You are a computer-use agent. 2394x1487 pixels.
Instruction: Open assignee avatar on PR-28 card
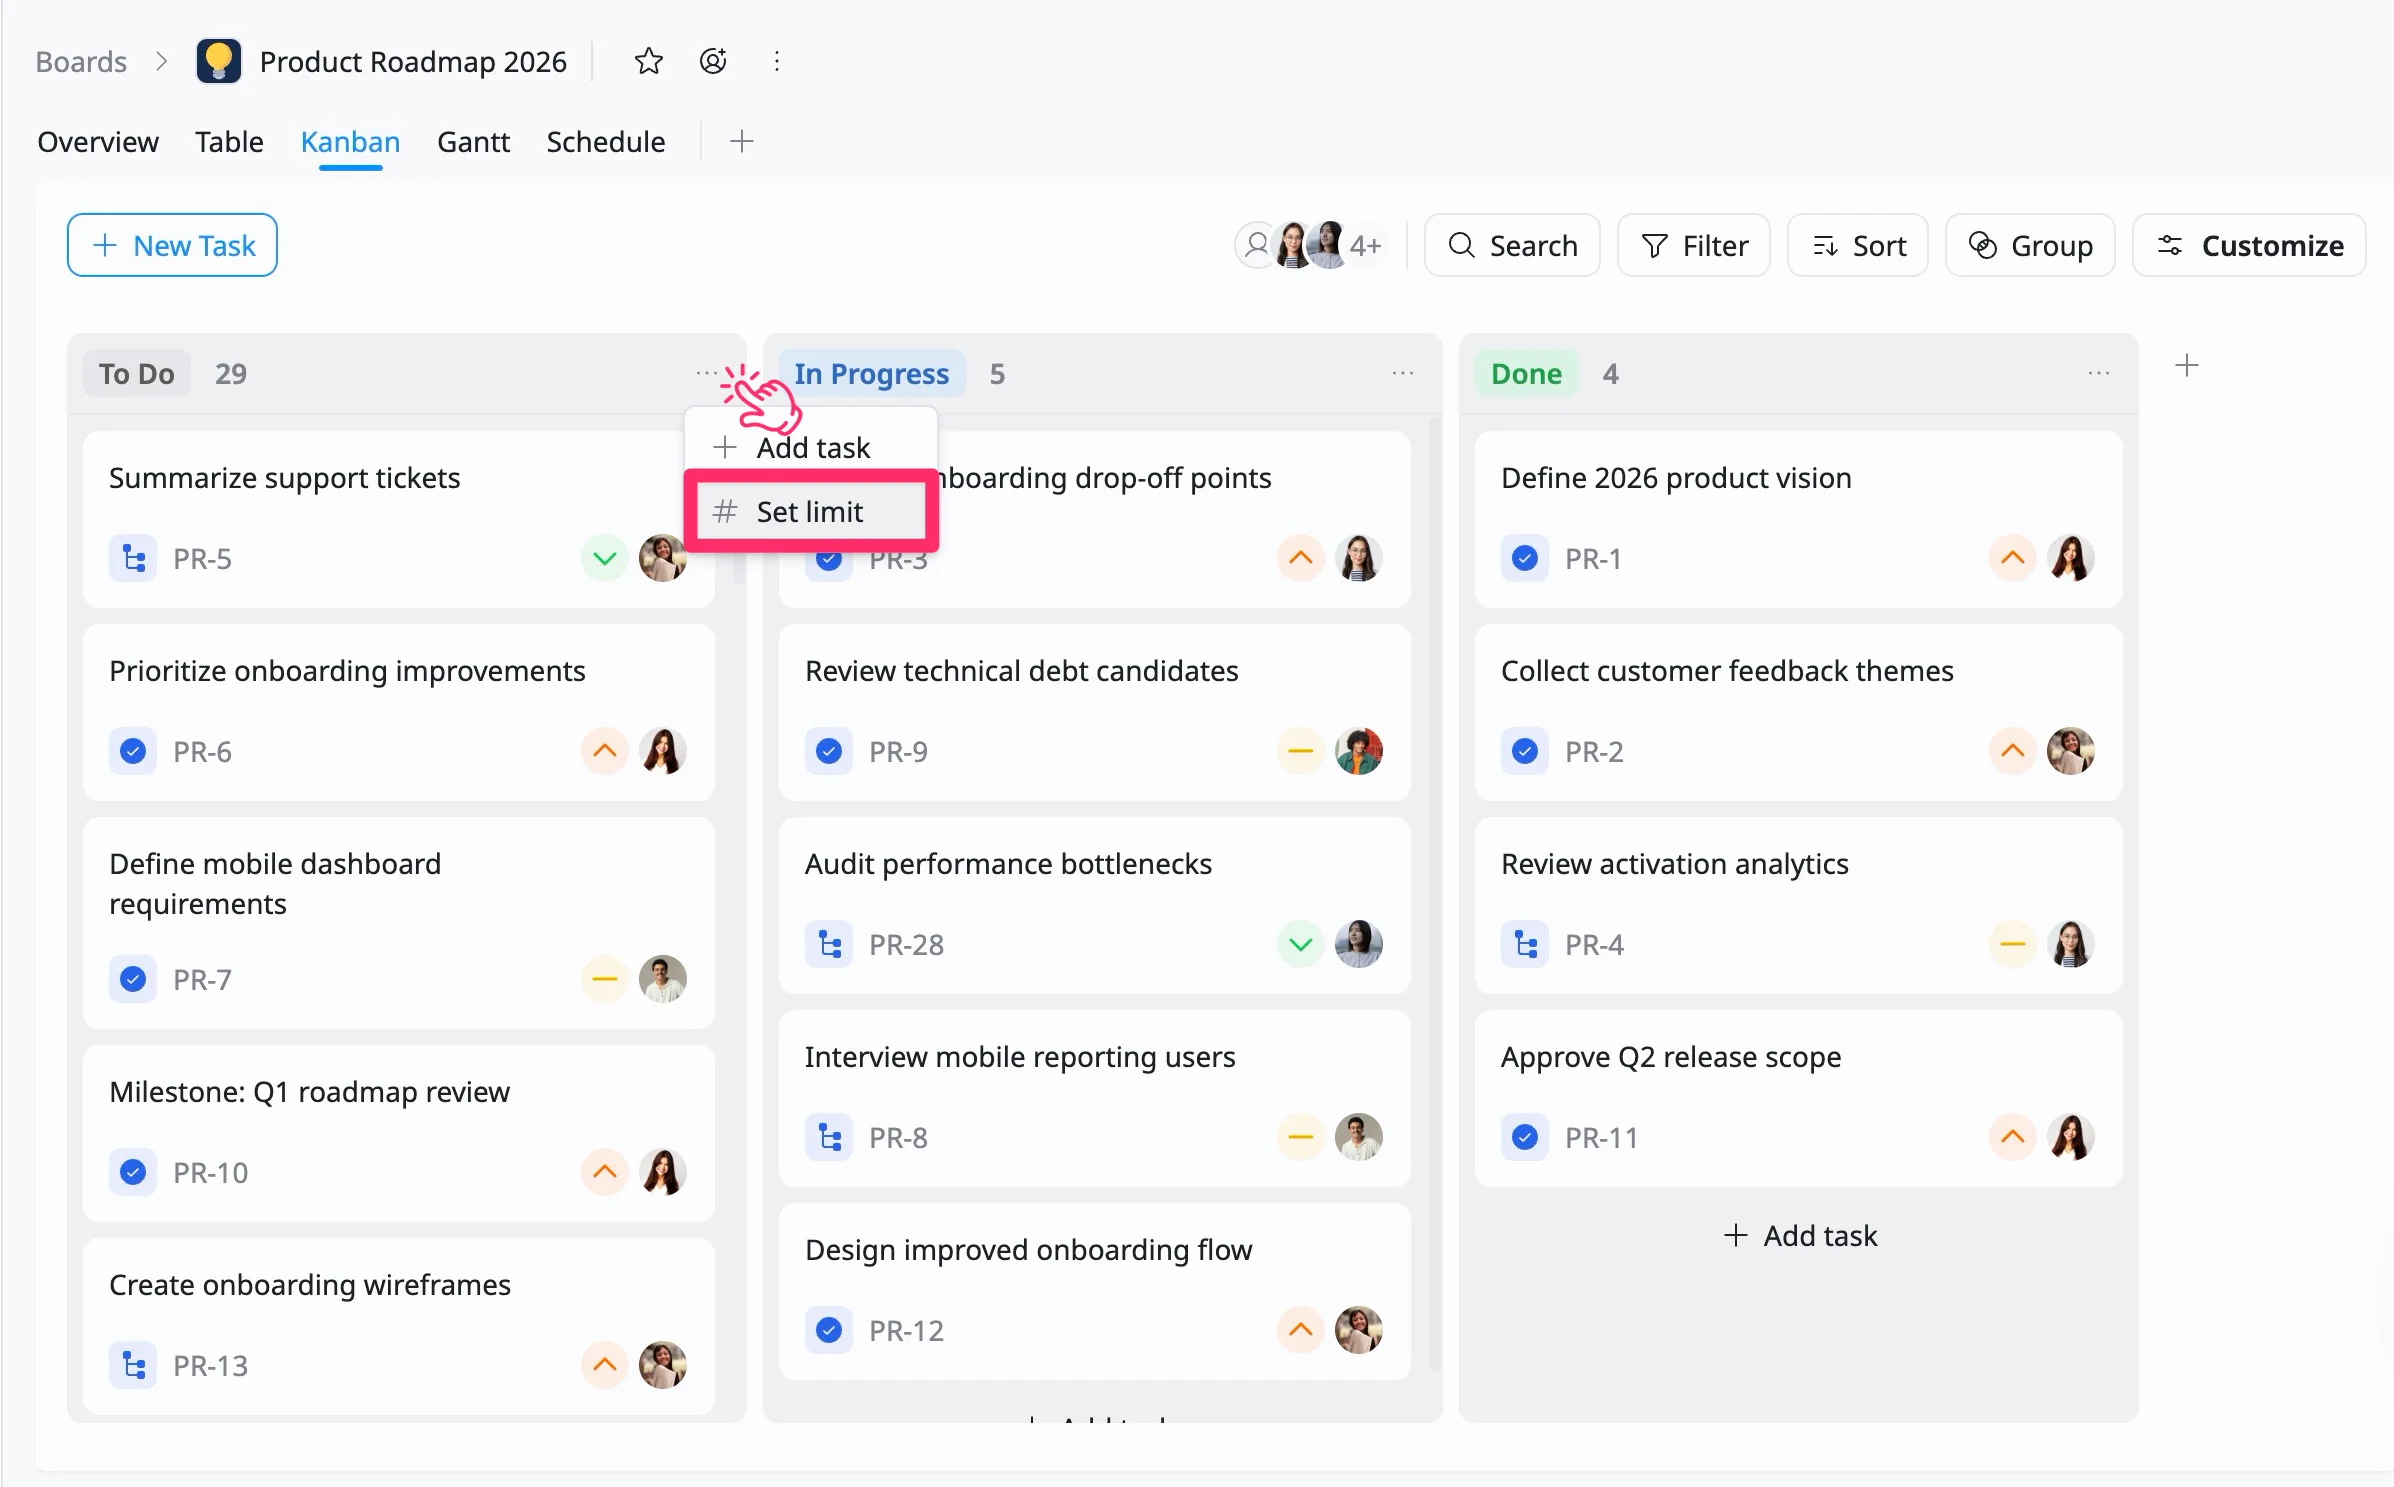click(1359, 944)
